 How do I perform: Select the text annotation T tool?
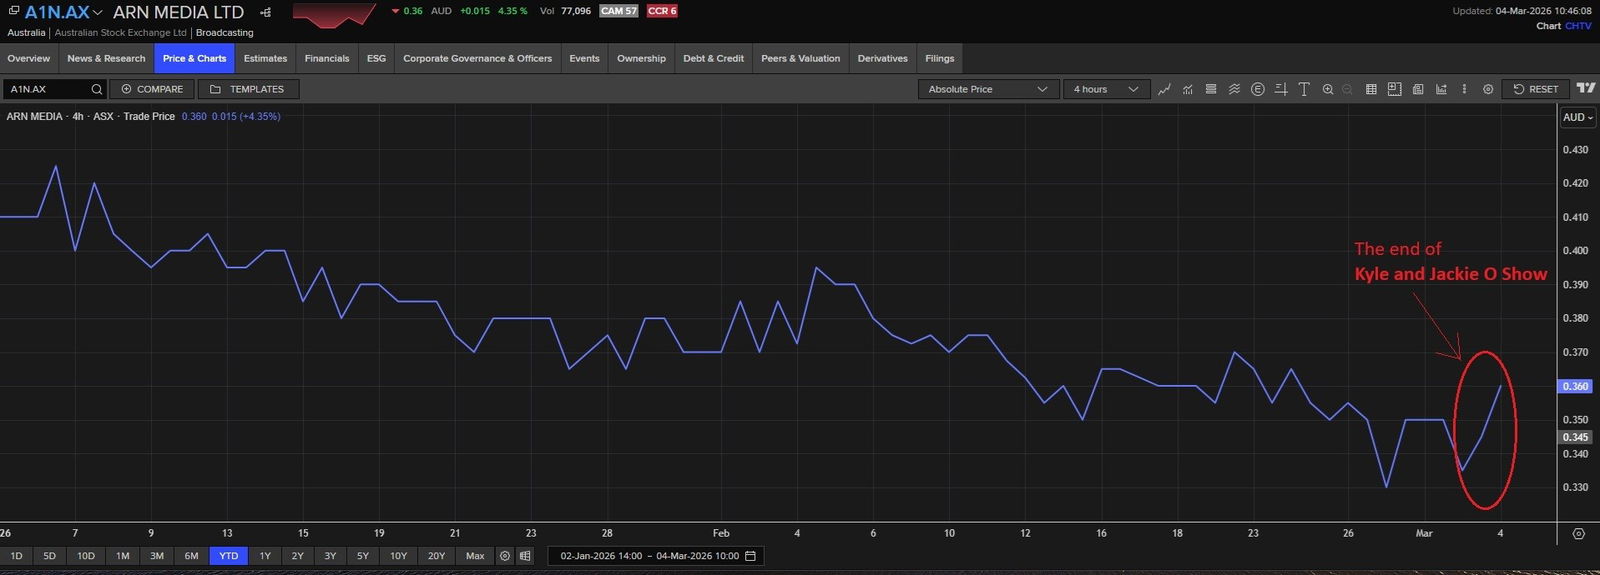pyautogui.click(x=1304, y=89)
